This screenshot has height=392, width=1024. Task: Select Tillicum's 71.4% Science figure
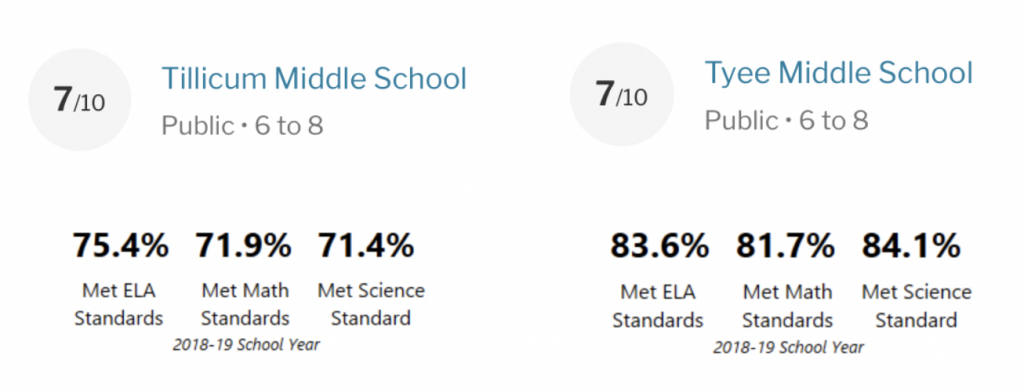point(366,246)
